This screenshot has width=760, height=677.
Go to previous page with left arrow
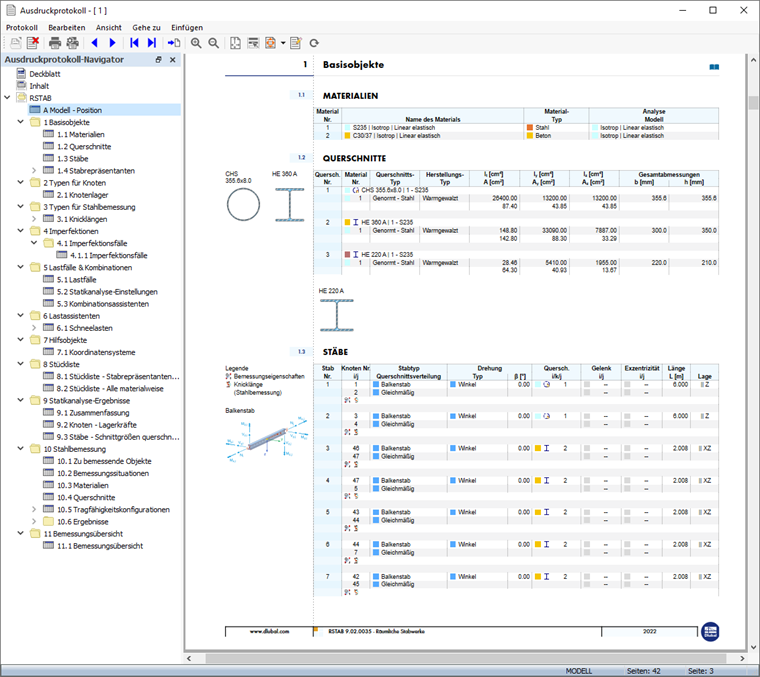95,43
